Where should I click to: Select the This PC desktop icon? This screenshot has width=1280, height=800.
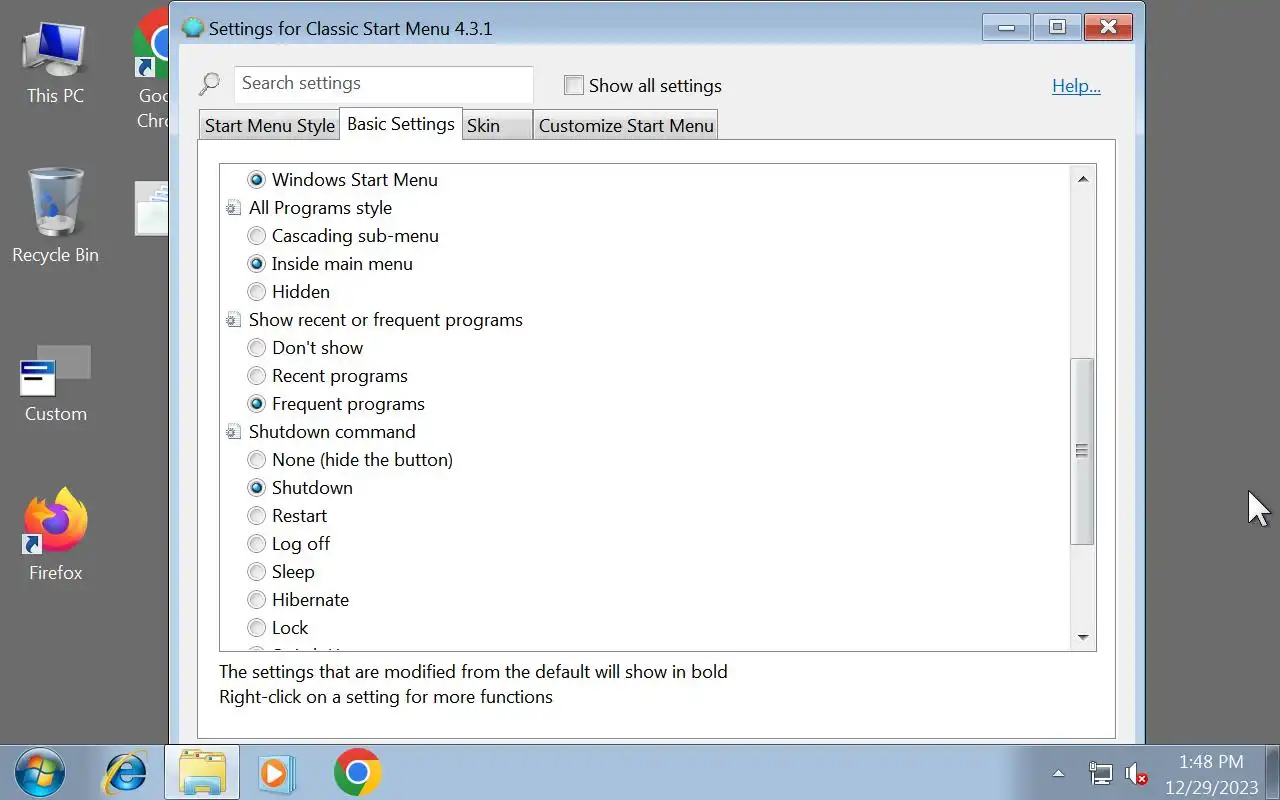55,62
